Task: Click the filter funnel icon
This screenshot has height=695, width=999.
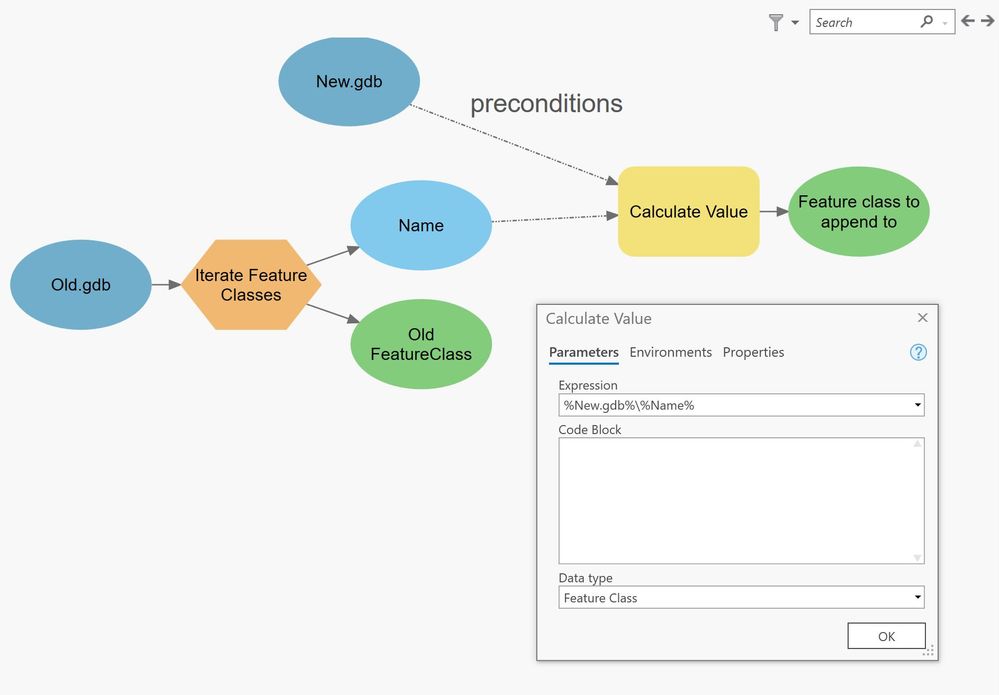Action: [x=775, y=22]
